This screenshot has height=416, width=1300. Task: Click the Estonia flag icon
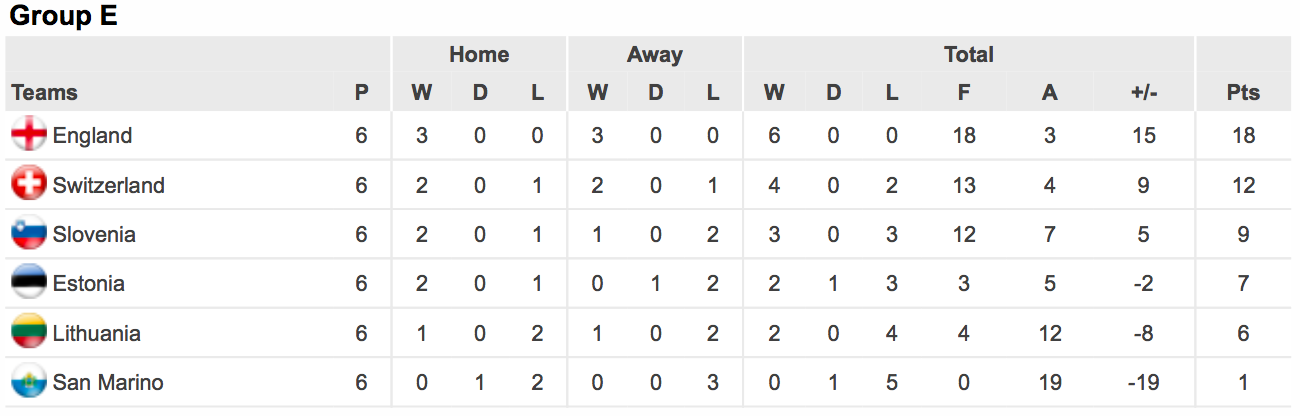[x=29, y=283]
